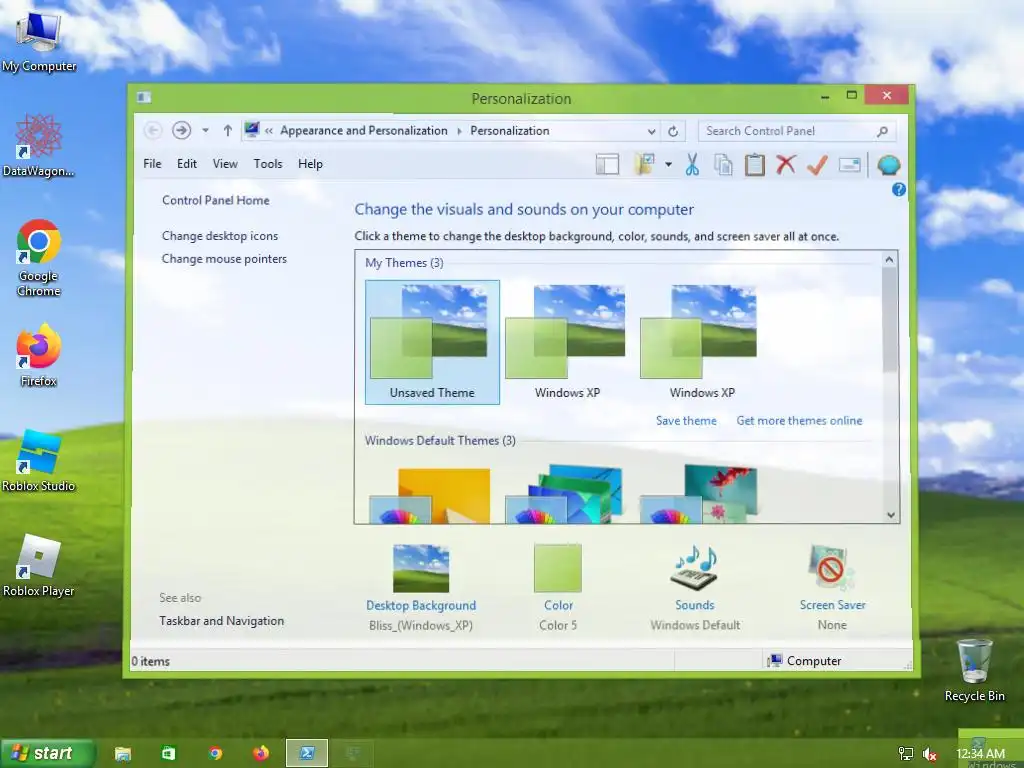Click the Start button
The height and width of the screenshot is (768, 1024).
tap(48, 753)
